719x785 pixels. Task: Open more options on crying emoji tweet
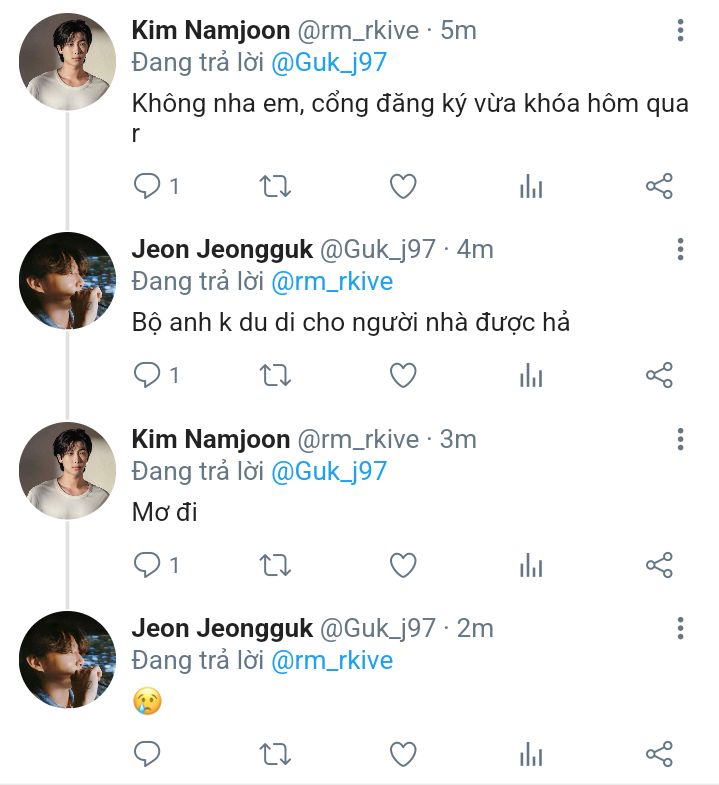(x=680, y=628)
